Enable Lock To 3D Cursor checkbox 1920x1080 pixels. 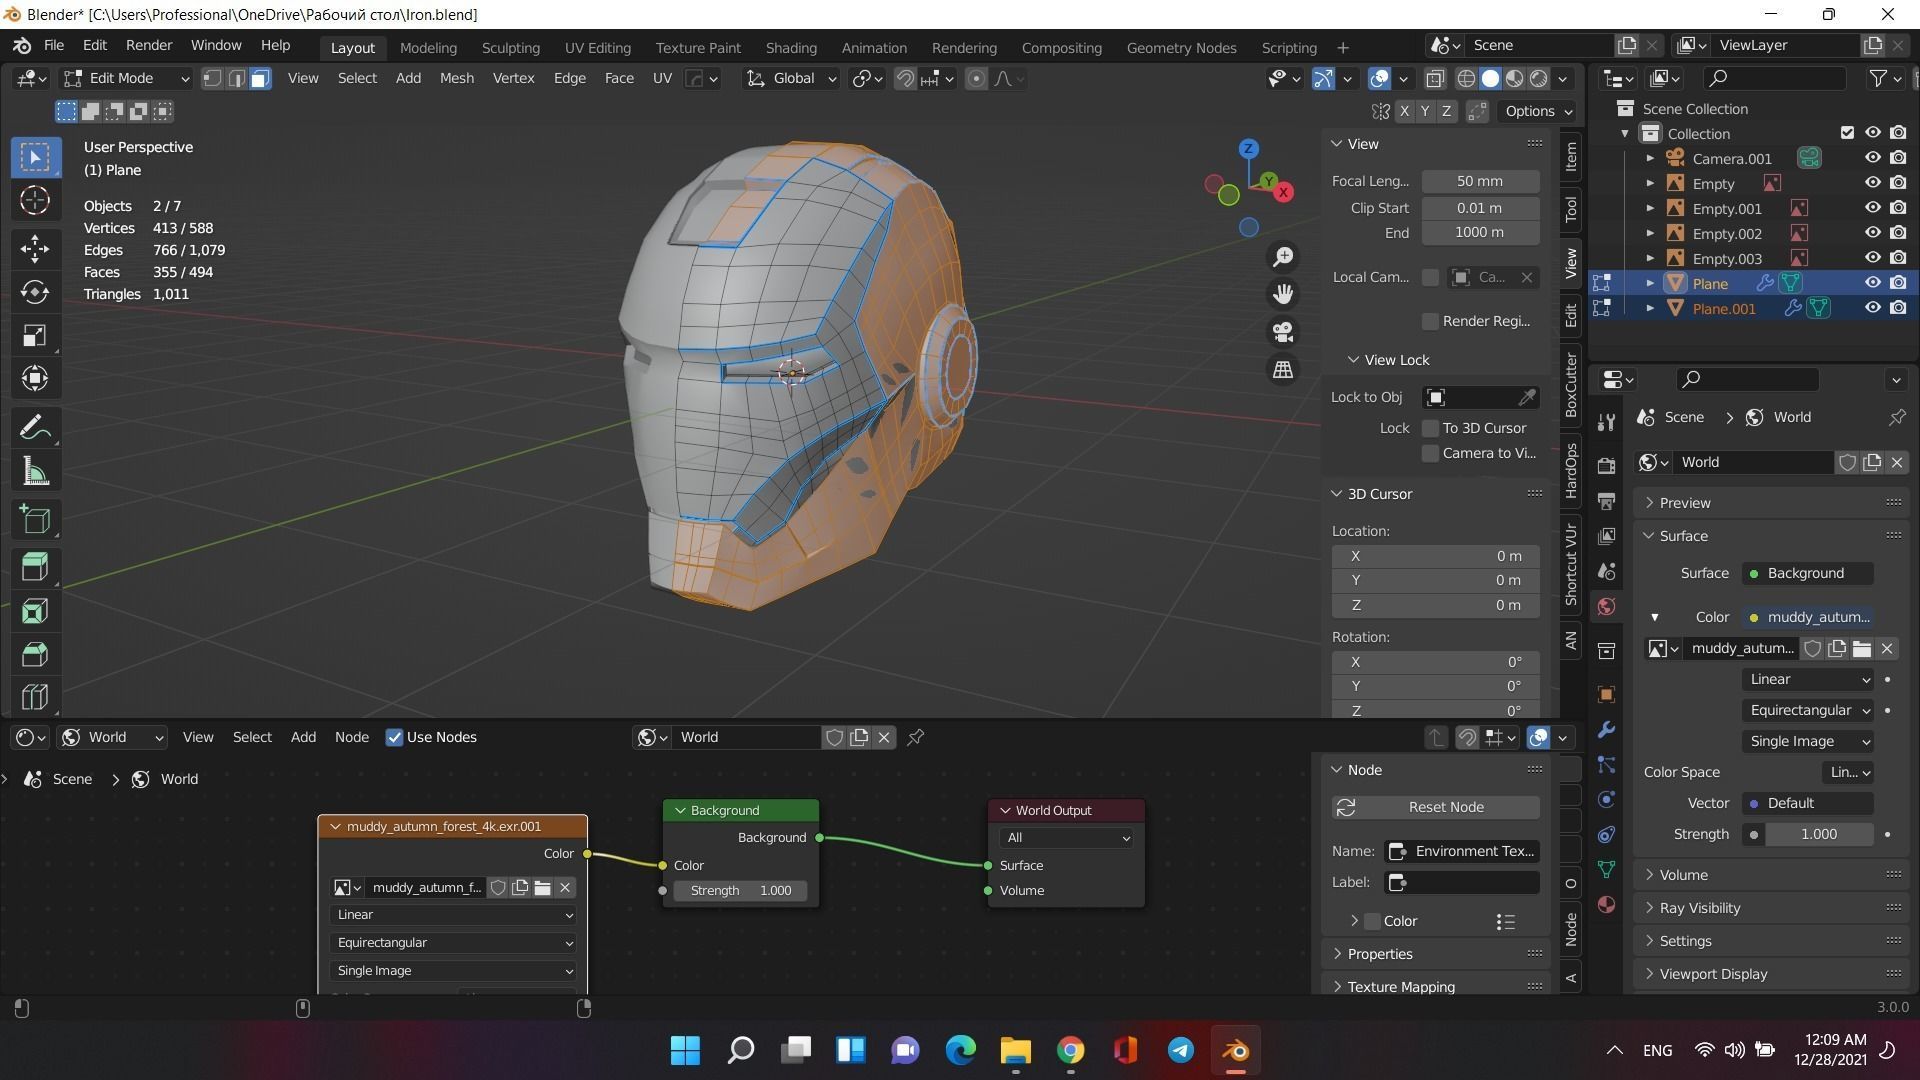1430,428
